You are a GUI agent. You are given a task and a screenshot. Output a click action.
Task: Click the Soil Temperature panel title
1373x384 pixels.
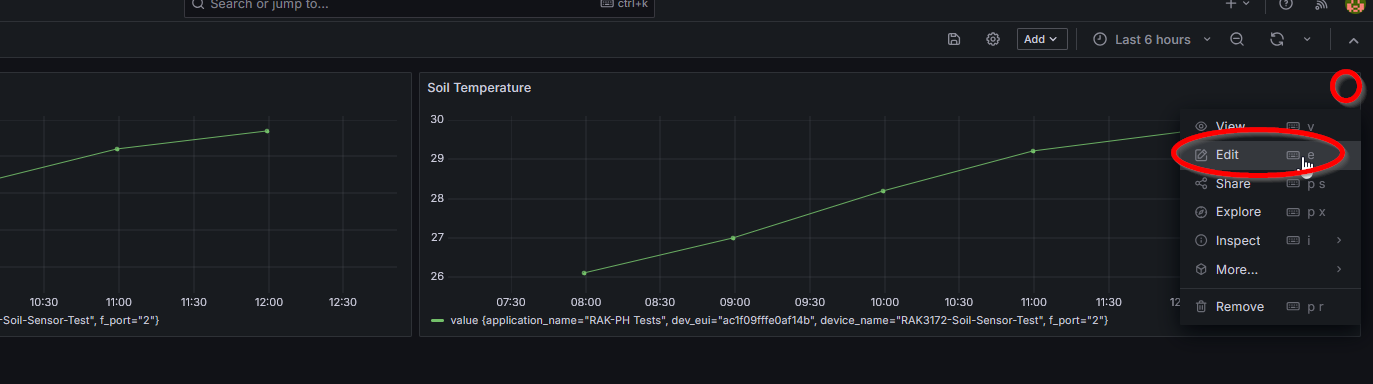479,88
